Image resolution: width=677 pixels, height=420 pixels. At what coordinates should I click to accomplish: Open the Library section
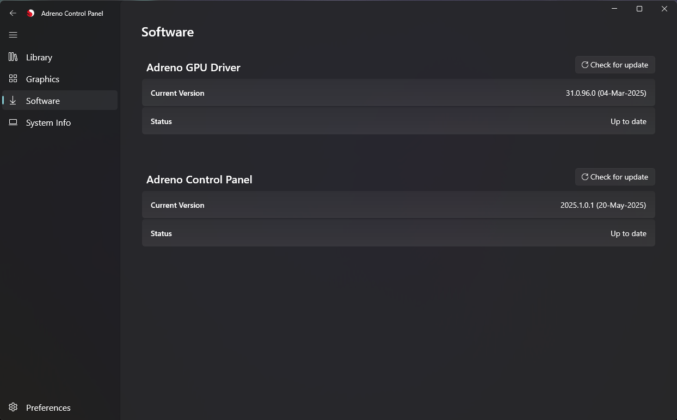39,57
